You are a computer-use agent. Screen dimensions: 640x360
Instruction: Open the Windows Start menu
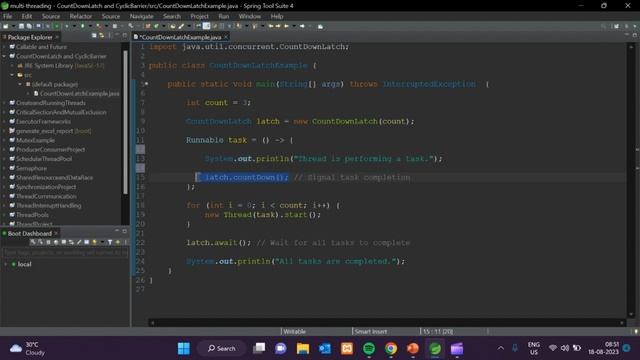[184, 349]
